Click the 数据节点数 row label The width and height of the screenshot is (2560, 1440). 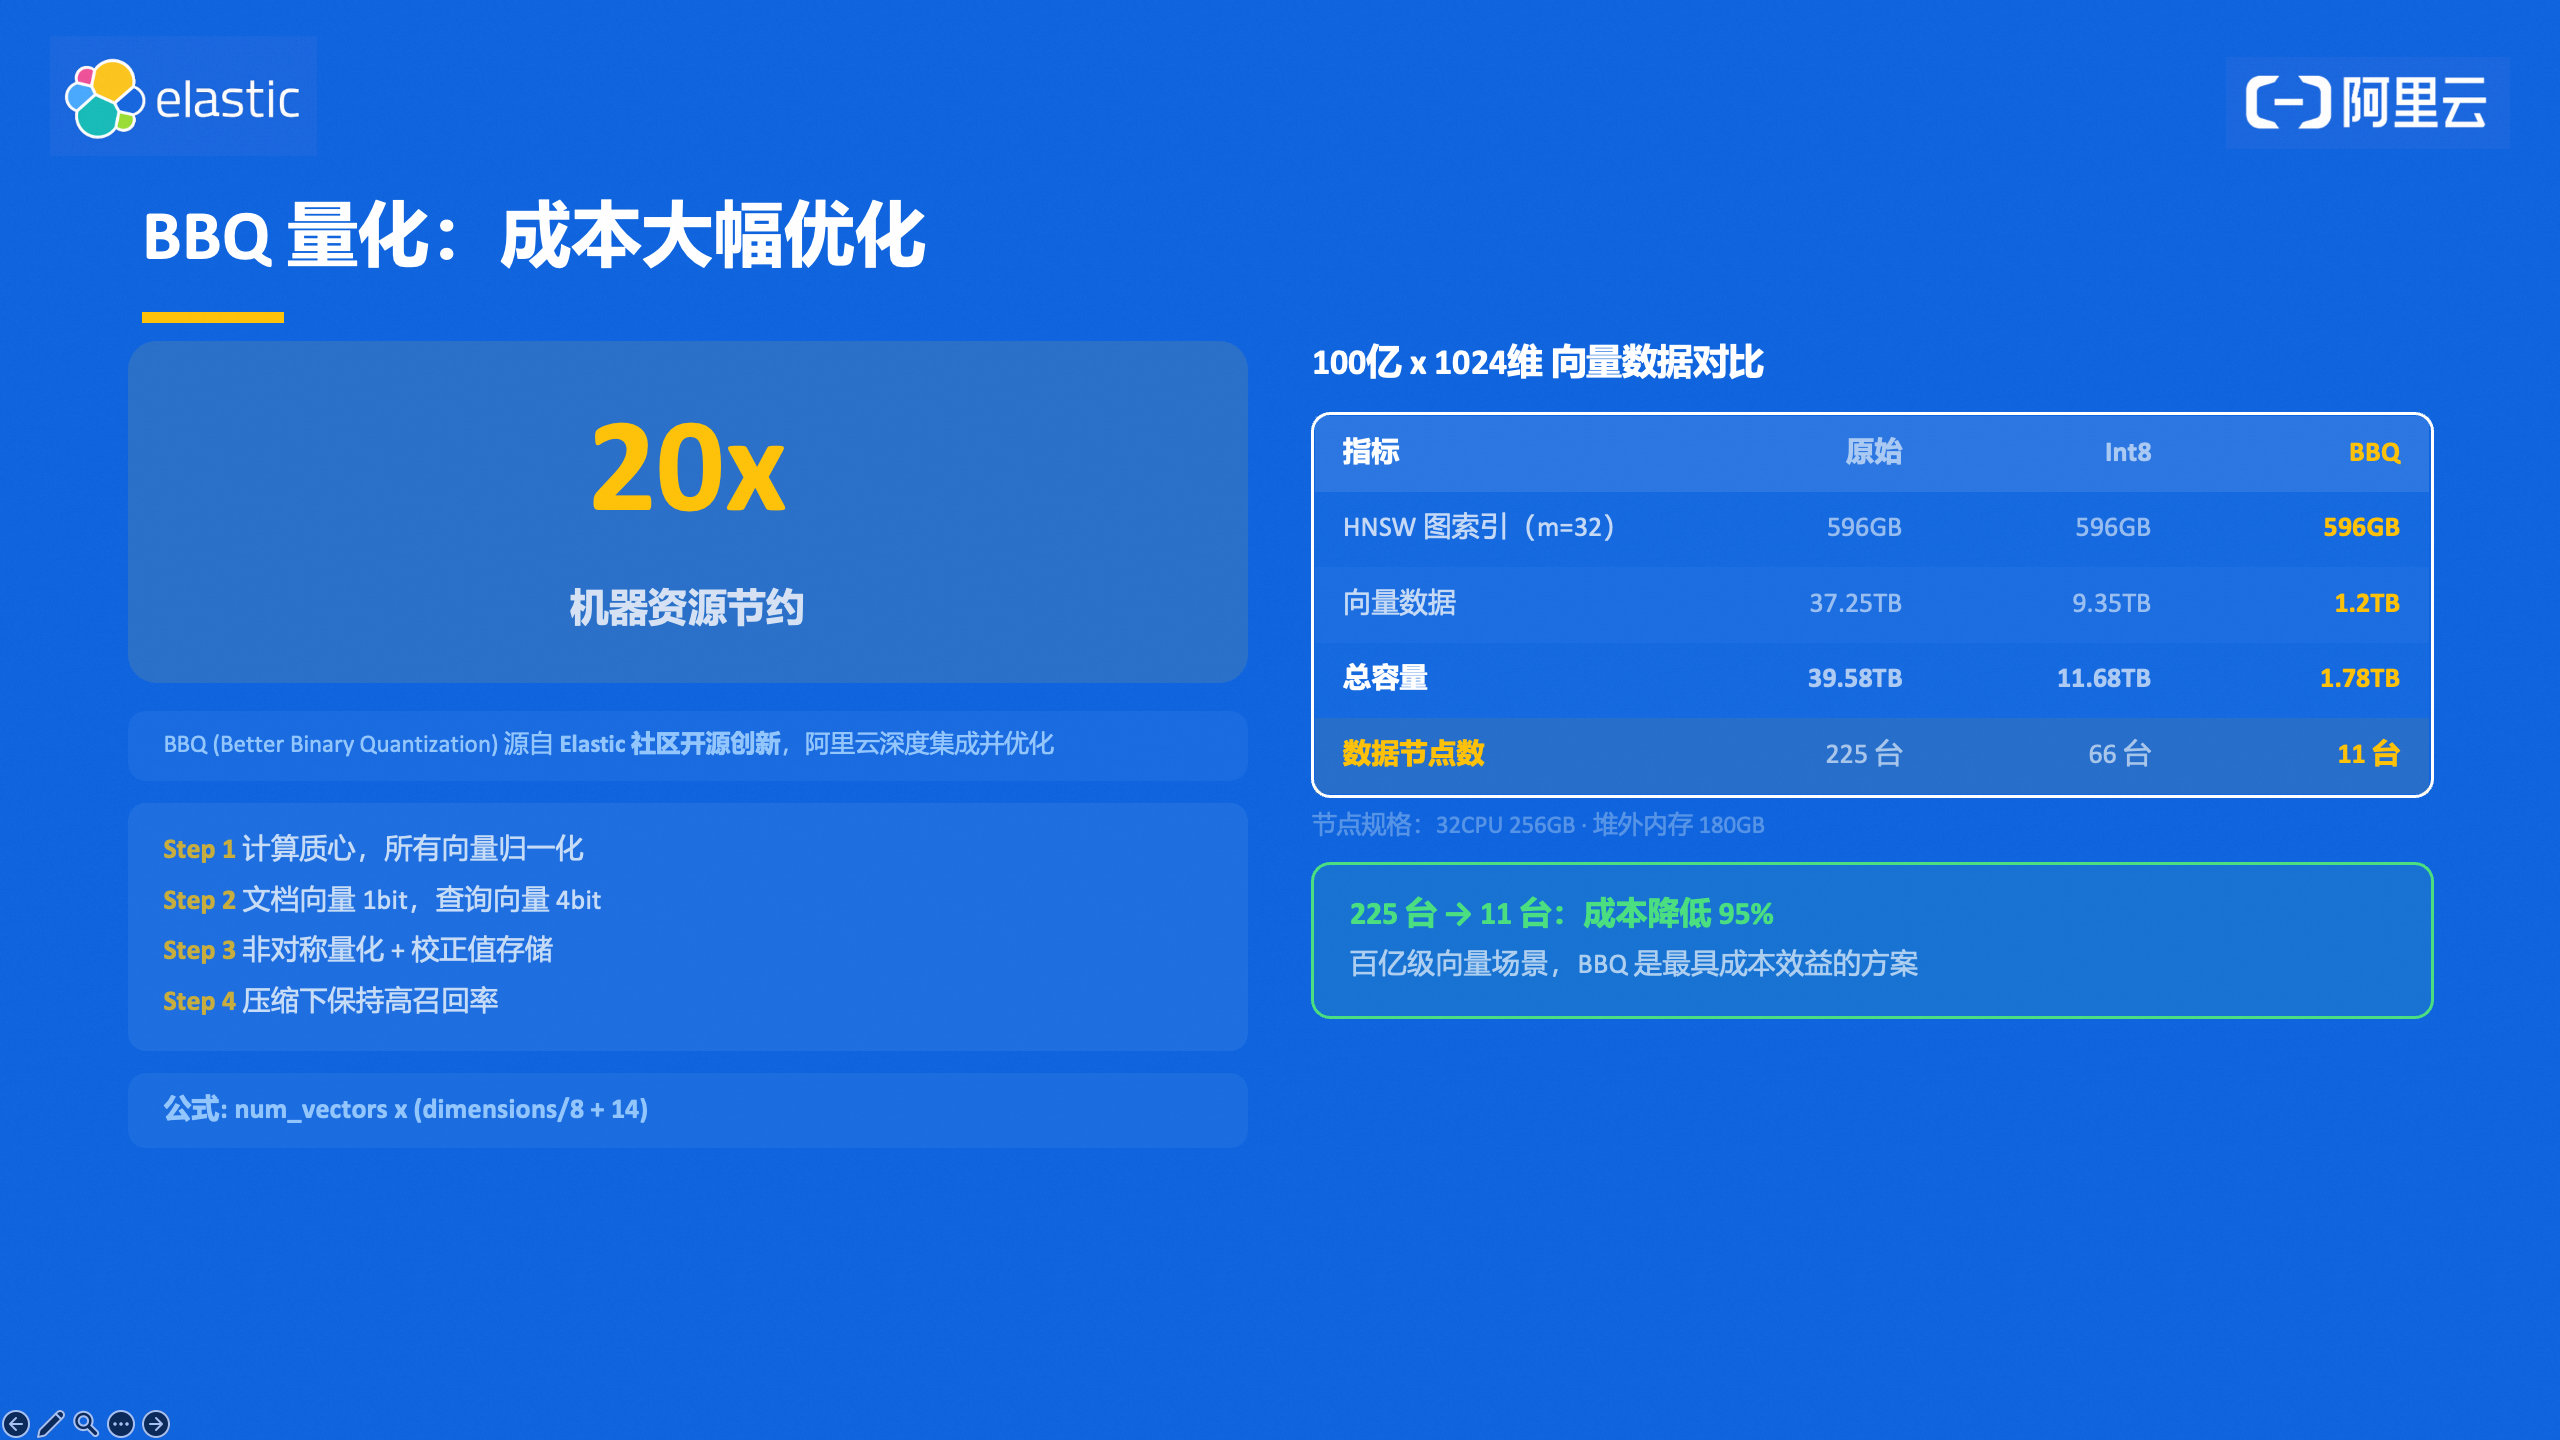[1413, 753]
